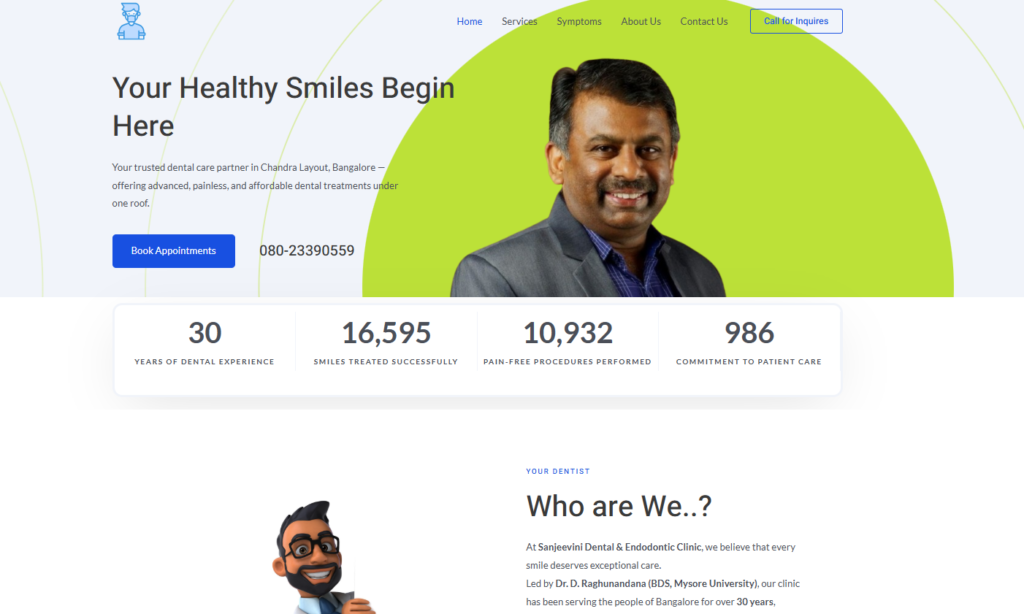Go to the Services menu item
1024x614 pixels.
tap(519, 22)
